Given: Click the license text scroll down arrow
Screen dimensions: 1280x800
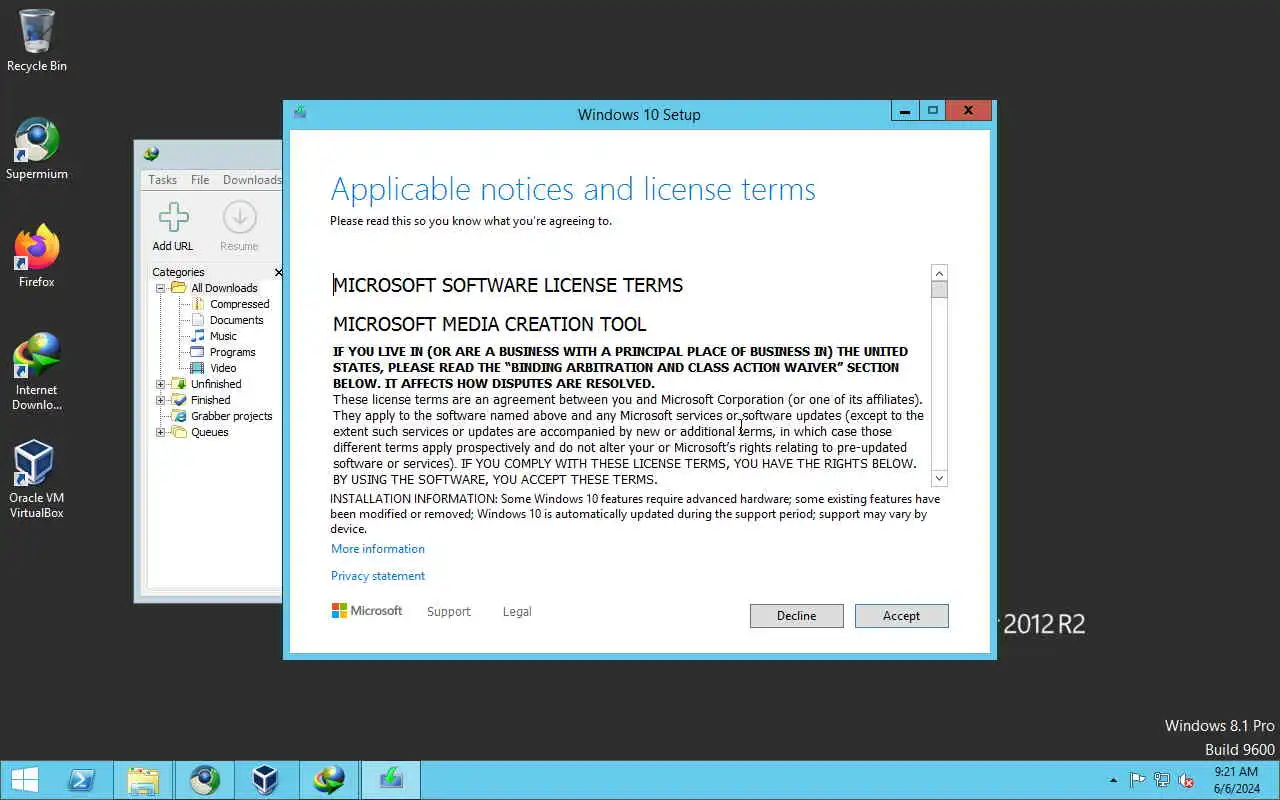Looking at the screenshot, I should coord(939,478).
